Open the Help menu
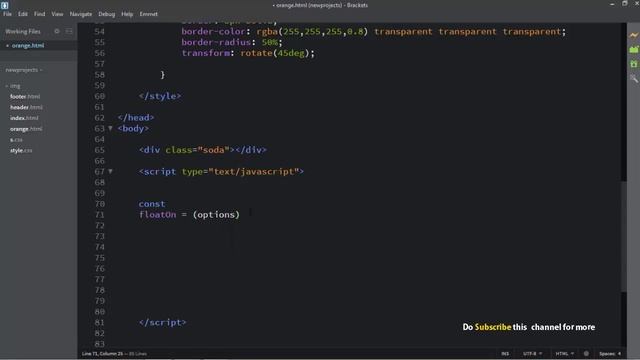Screen dimensions: 640x360 tap(127, 14)
